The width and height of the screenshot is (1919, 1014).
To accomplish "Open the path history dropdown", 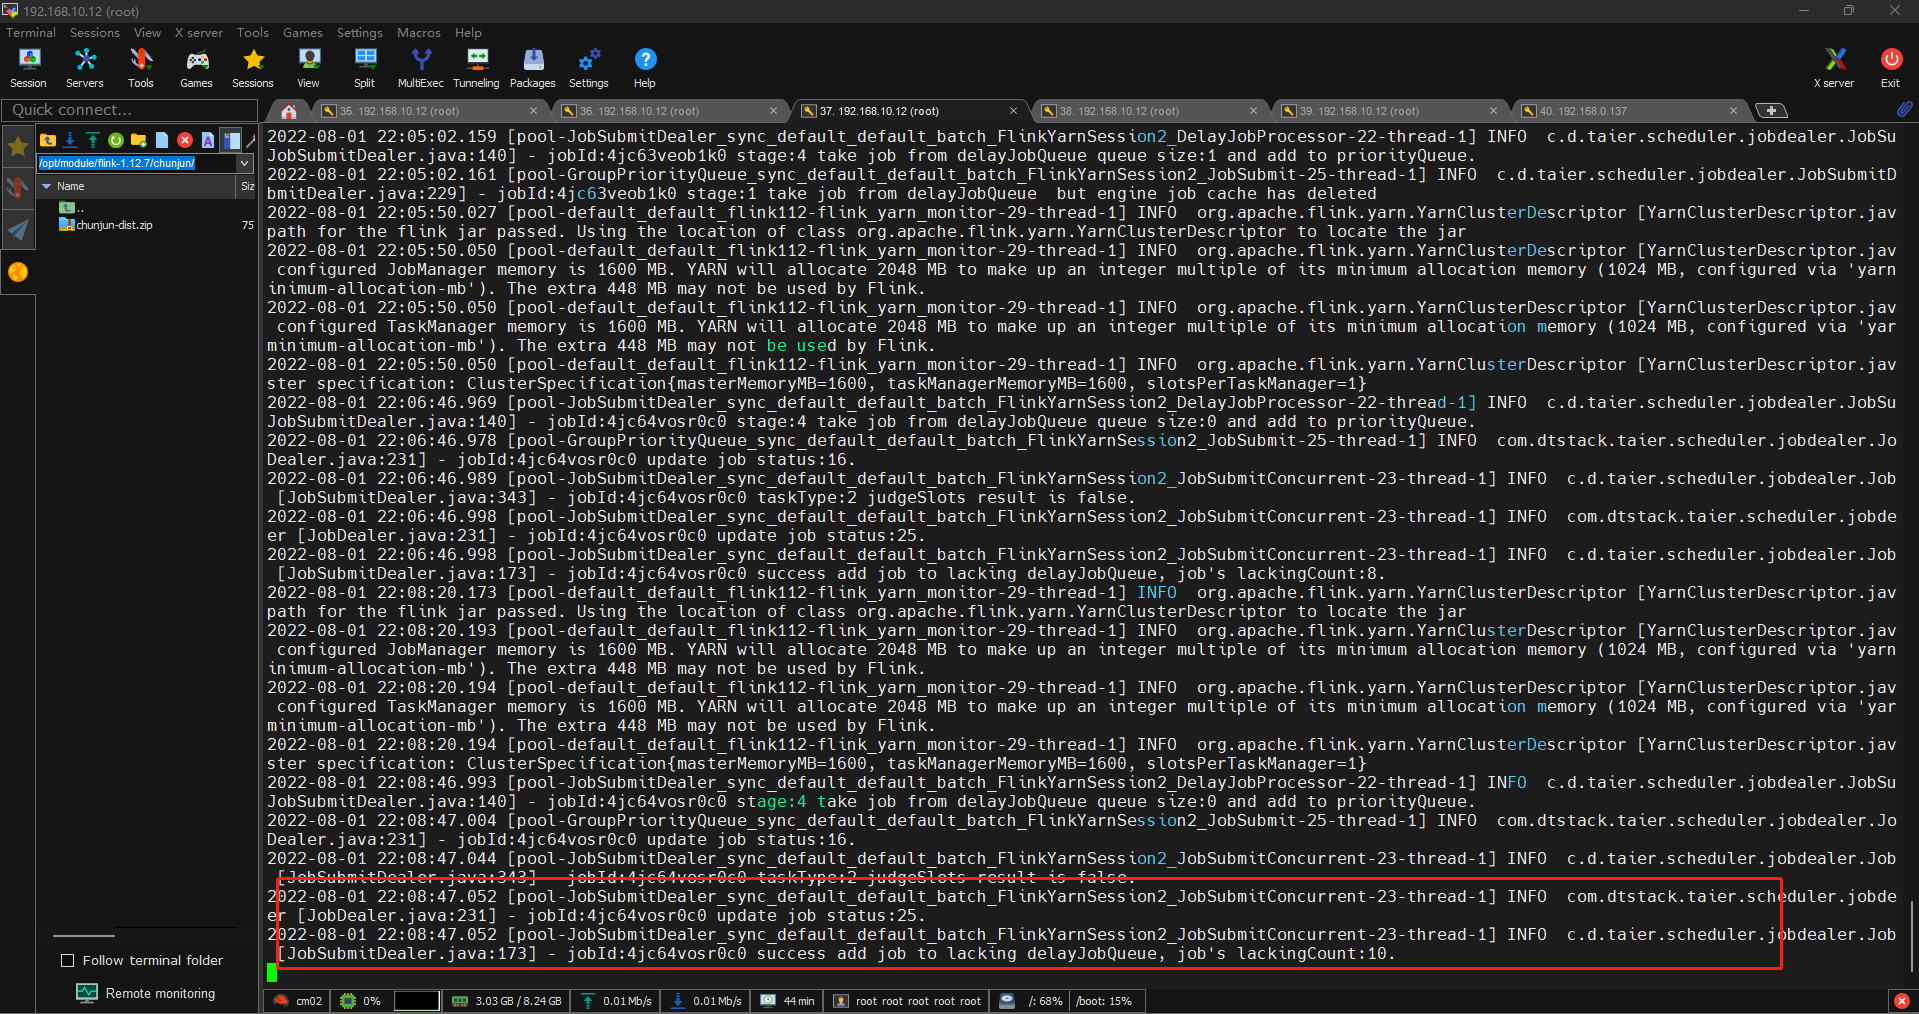I will tap(245, 162).
